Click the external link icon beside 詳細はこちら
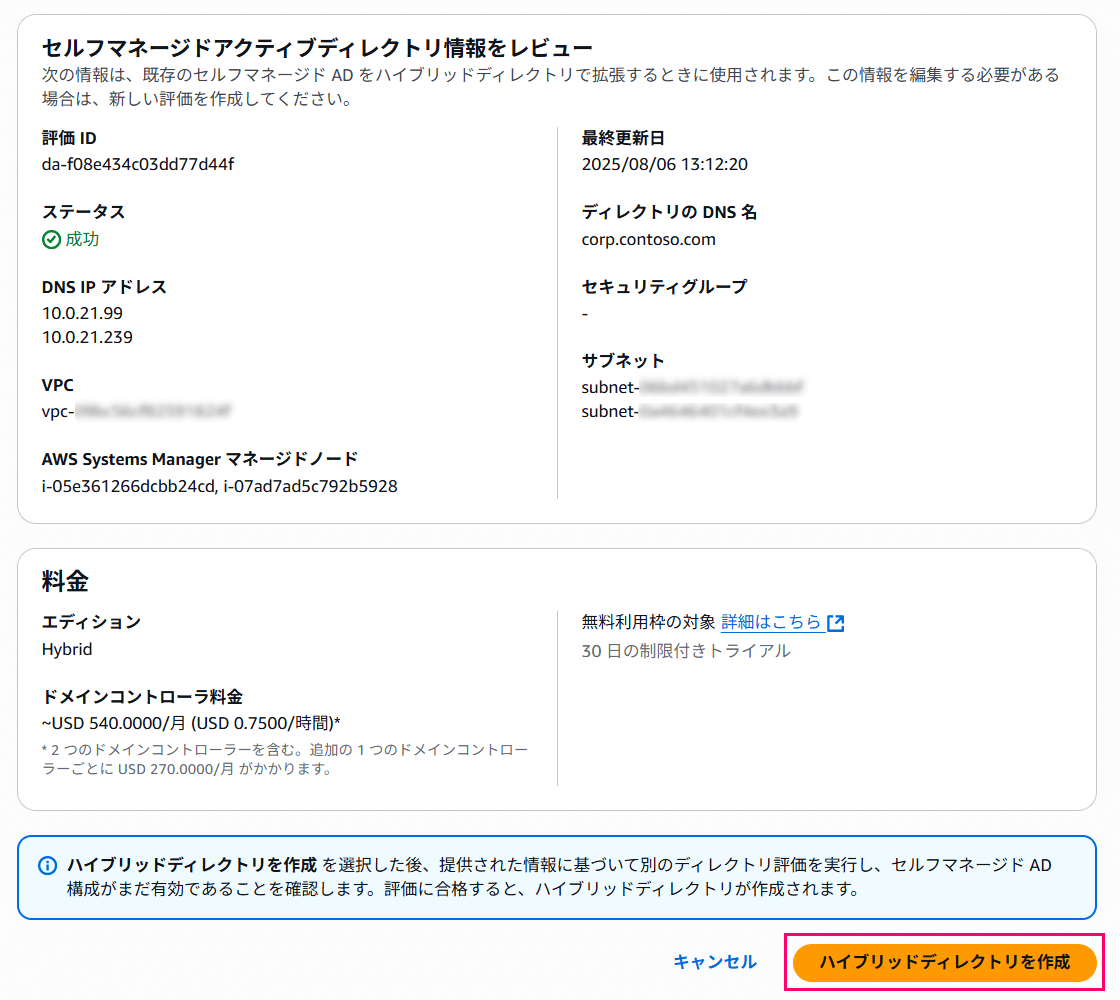 (x=836, y=623)
